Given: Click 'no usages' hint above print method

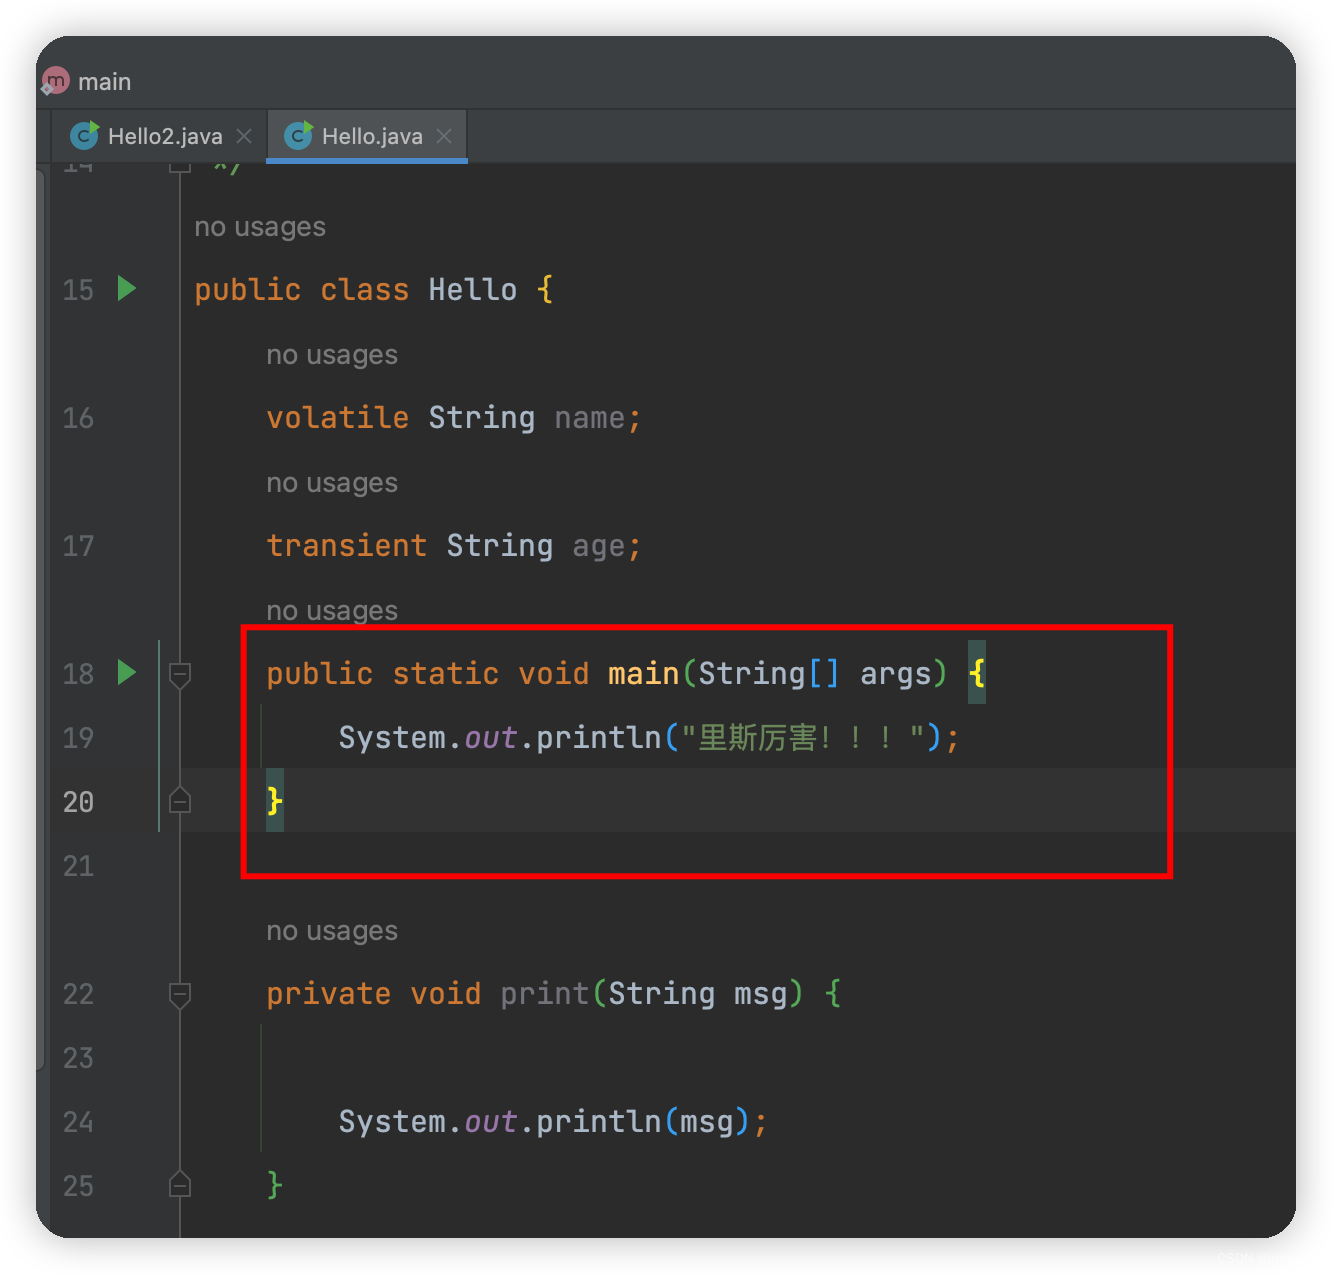Looking at the screenshot, I should pyautogui.click(x=332, y=931).
